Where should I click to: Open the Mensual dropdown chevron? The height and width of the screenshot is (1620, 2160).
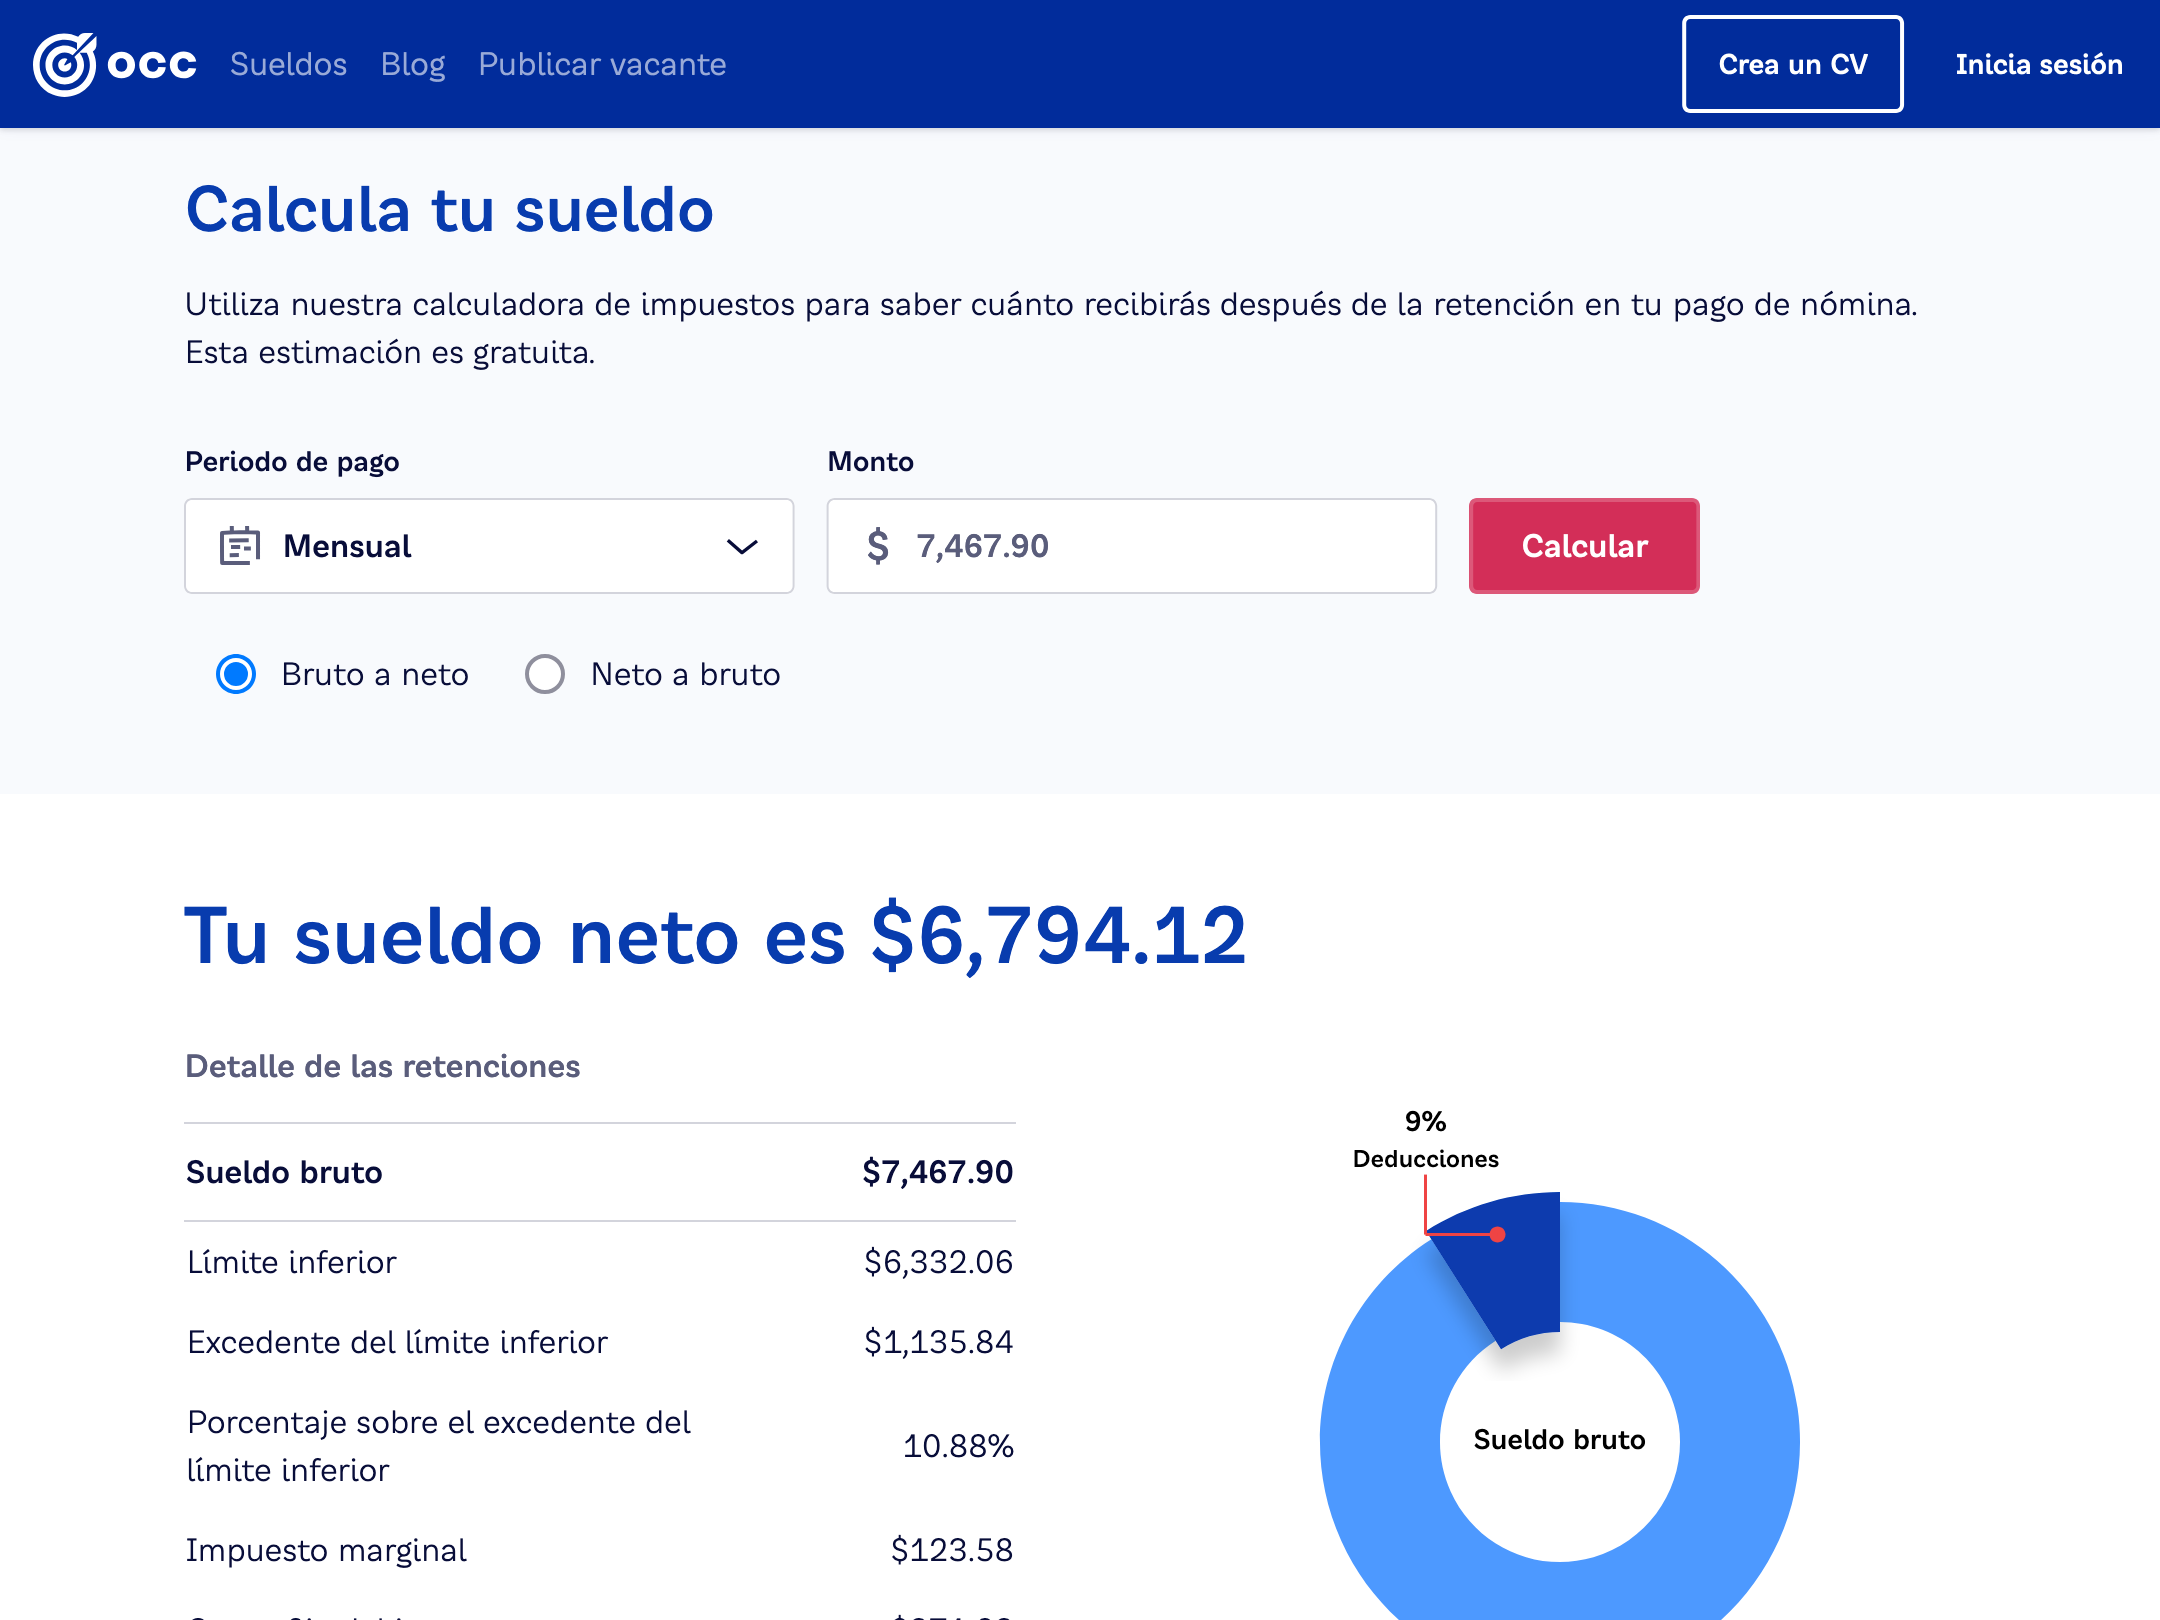[x=741, y=547]
